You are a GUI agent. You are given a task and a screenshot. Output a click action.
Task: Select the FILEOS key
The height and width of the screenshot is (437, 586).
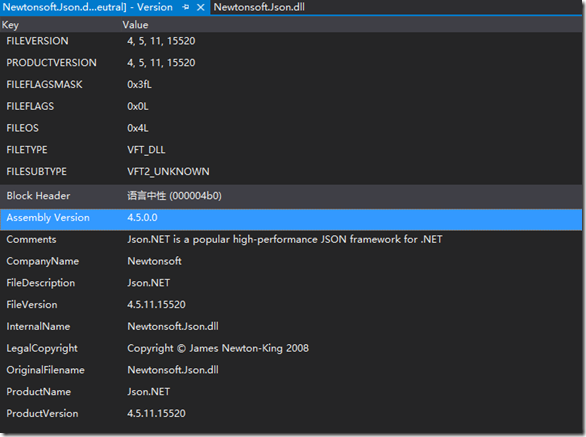click(22, 128)
